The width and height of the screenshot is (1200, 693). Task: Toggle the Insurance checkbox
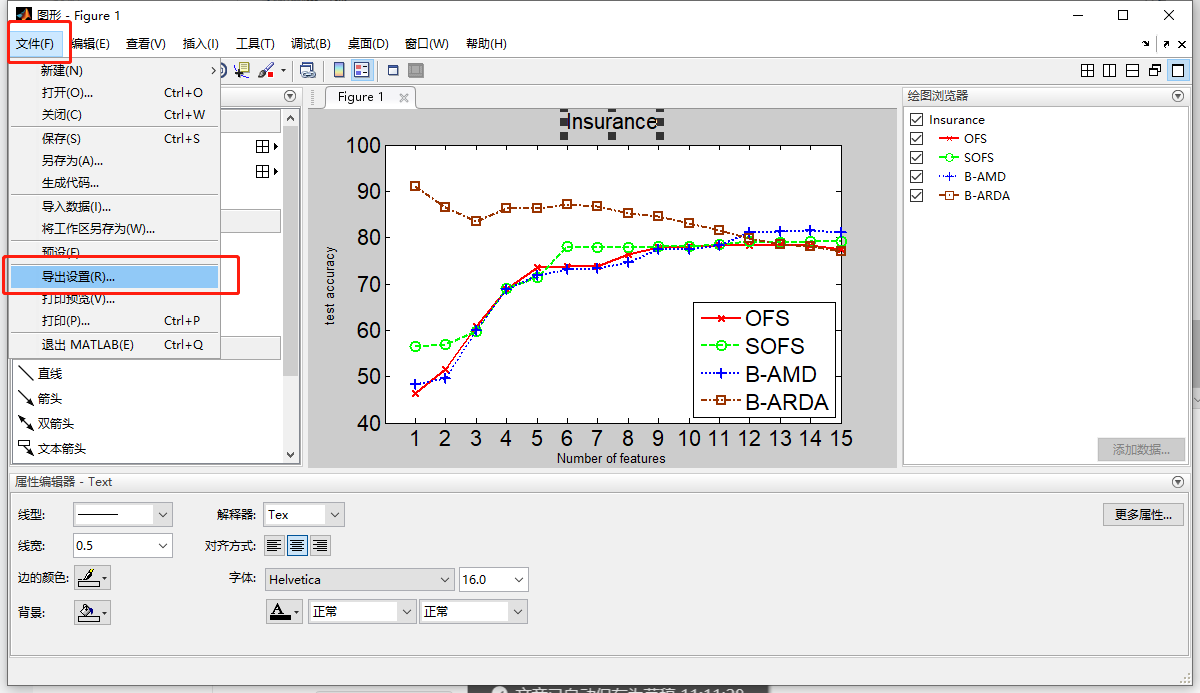[x=916, y=119]
